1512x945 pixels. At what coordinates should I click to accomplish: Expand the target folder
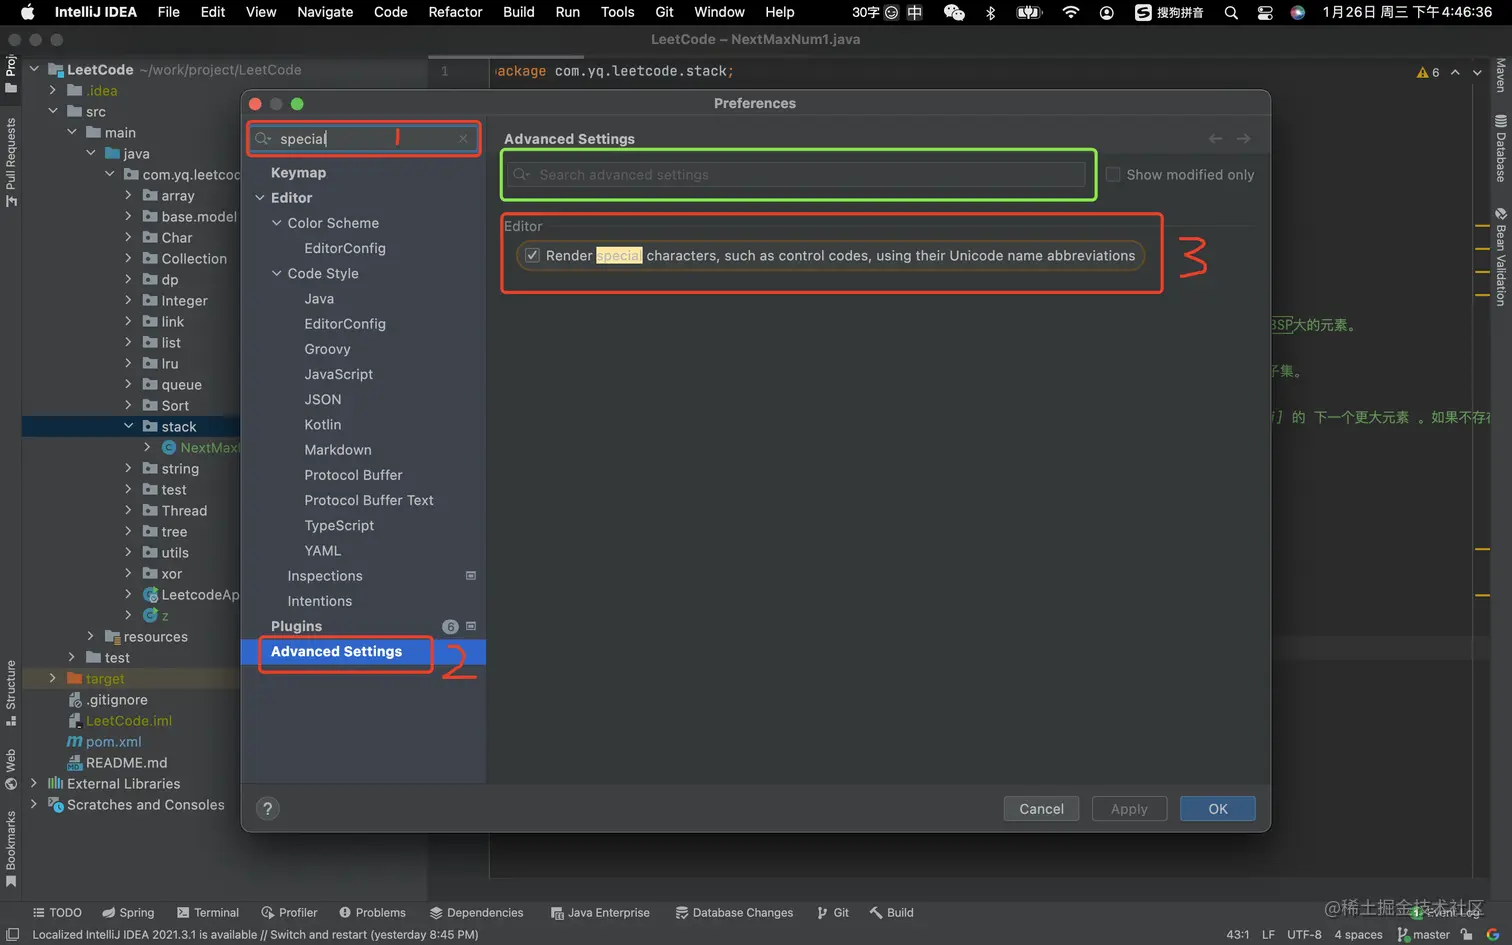(52, 678)
